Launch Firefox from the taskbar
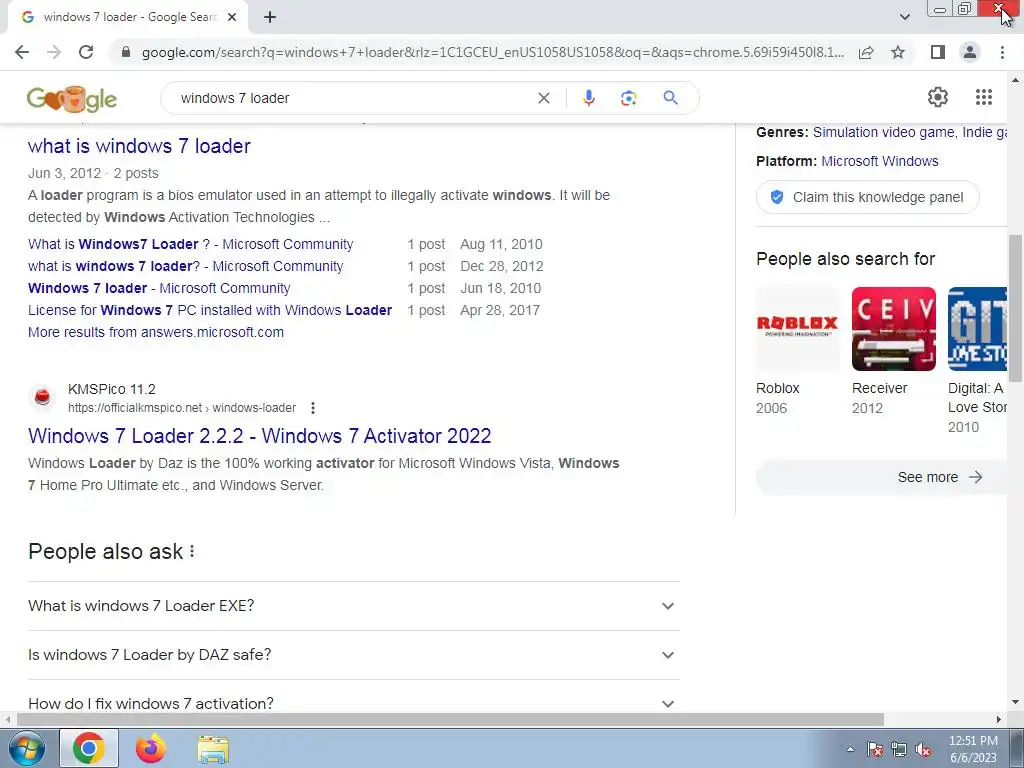Image resolution: width=1024 pixels, height=768 pixels. coord(151,748)
